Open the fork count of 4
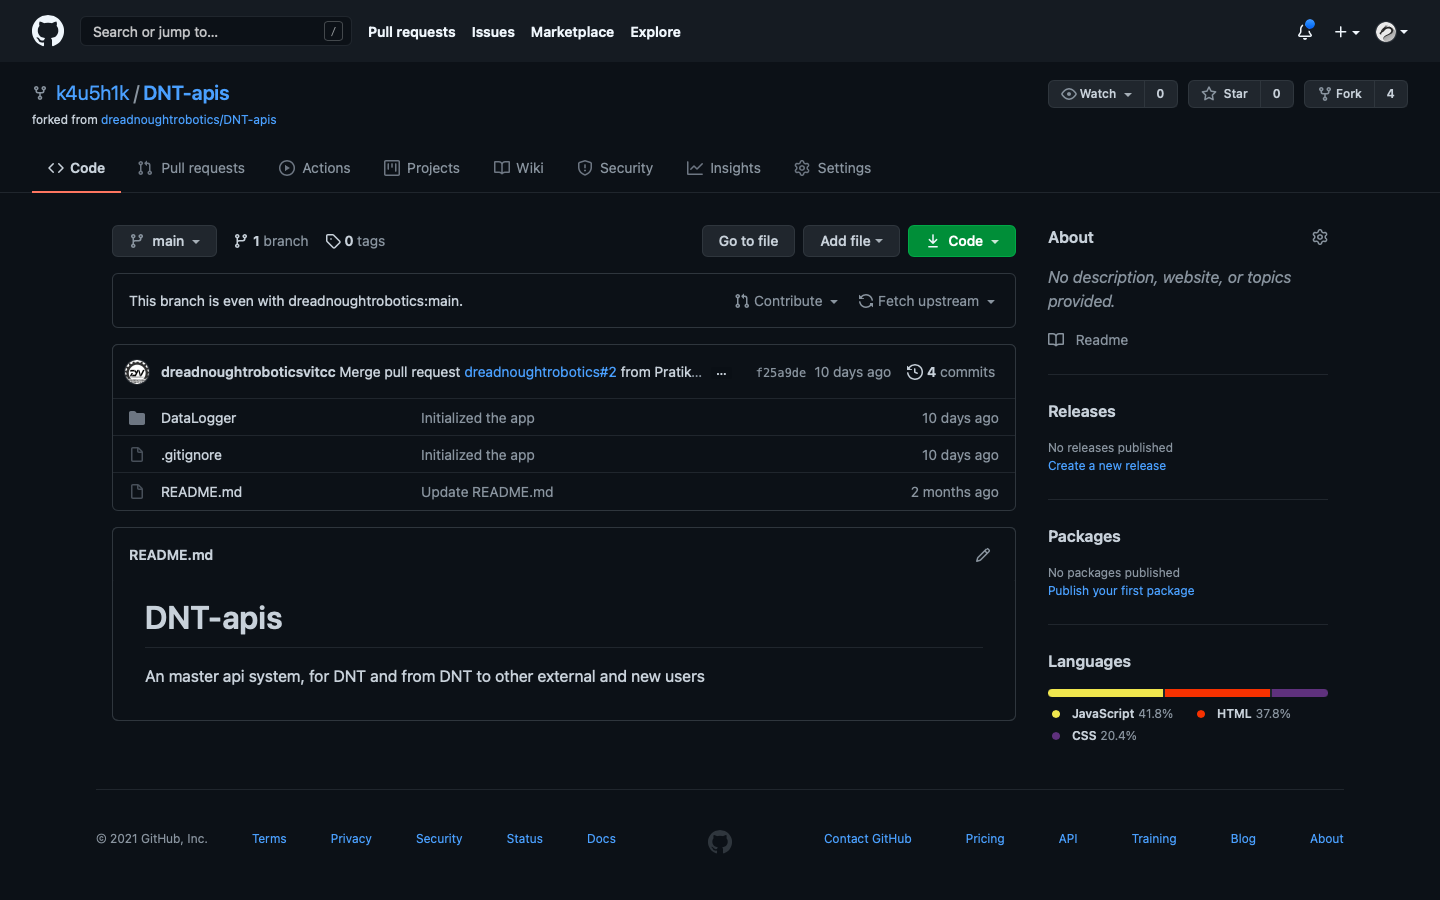Viewport: 1440px width, 900px height. pos(1390,94)
